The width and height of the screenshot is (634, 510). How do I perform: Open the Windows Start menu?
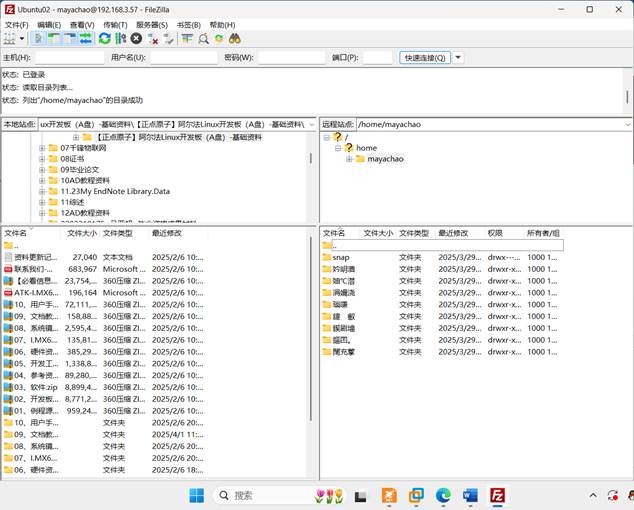pos(197,495)
